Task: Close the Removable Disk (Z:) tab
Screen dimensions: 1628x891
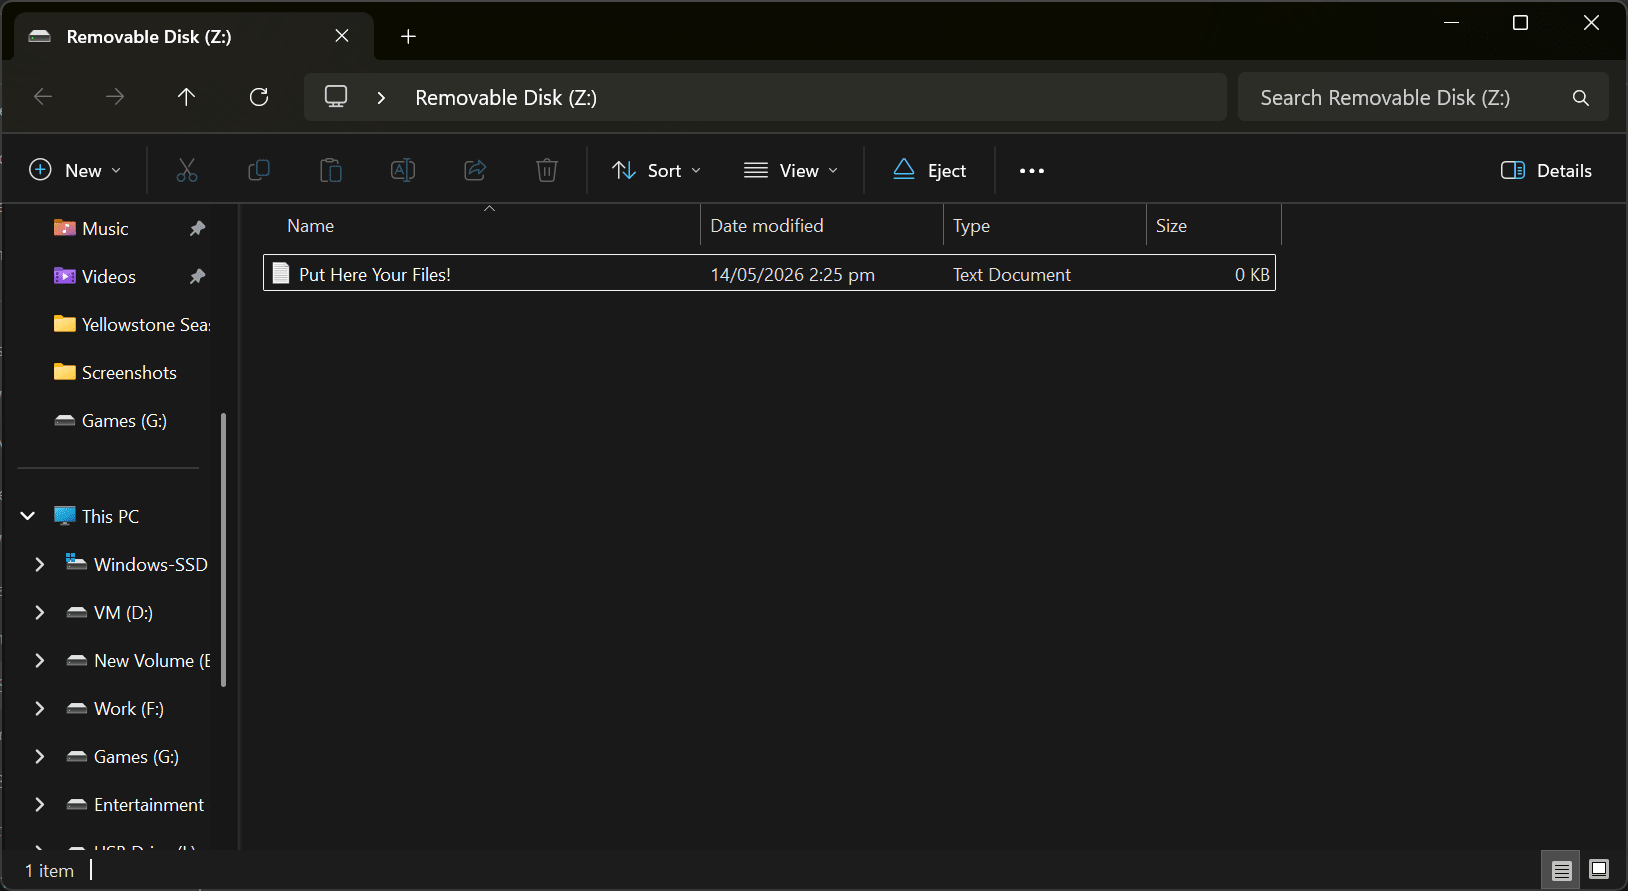Action: click(x=342, y=36)
